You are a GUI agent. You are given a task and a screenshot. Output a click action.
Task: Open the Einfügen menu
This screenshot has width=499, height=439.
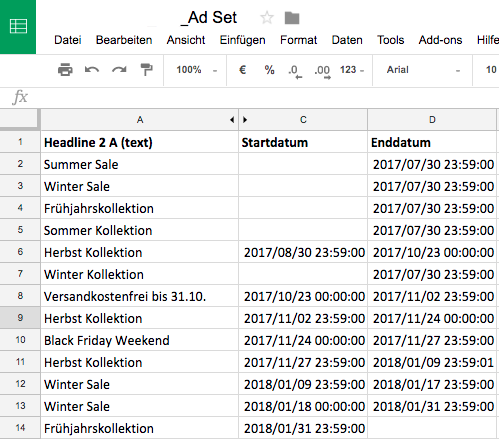pos(242,40)
